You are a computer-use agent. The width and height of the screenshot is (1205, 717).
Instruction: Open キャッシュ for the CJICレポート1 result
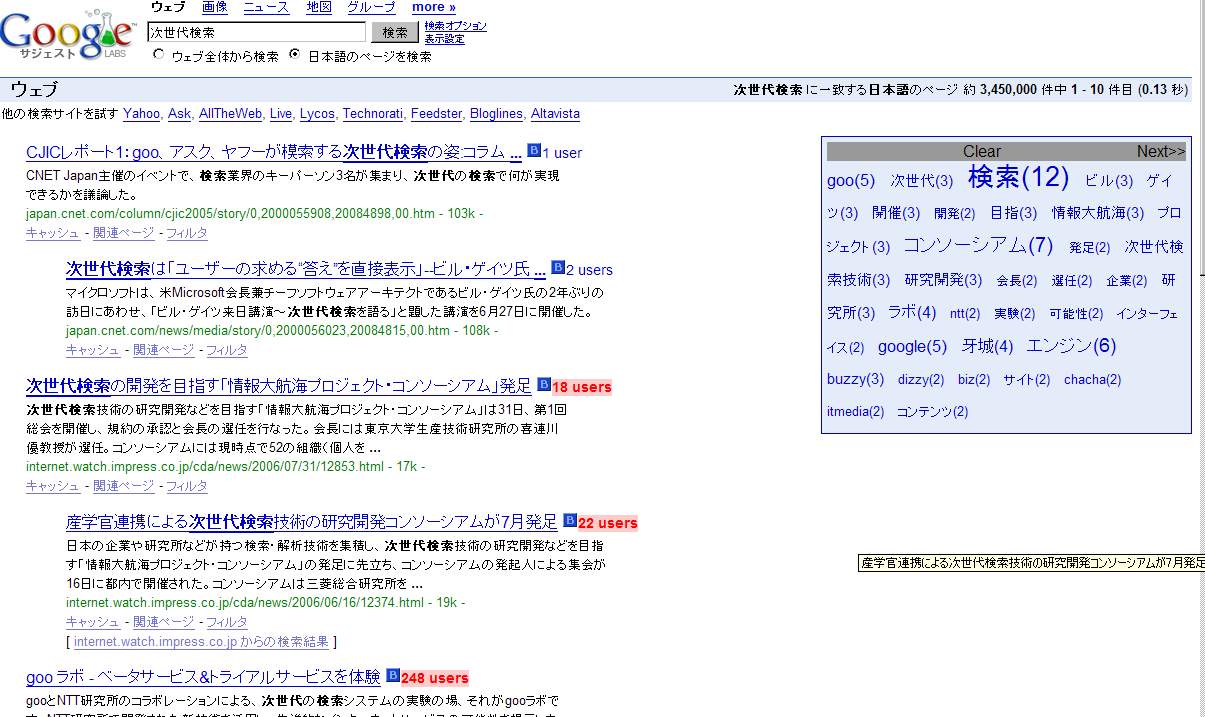53,233
